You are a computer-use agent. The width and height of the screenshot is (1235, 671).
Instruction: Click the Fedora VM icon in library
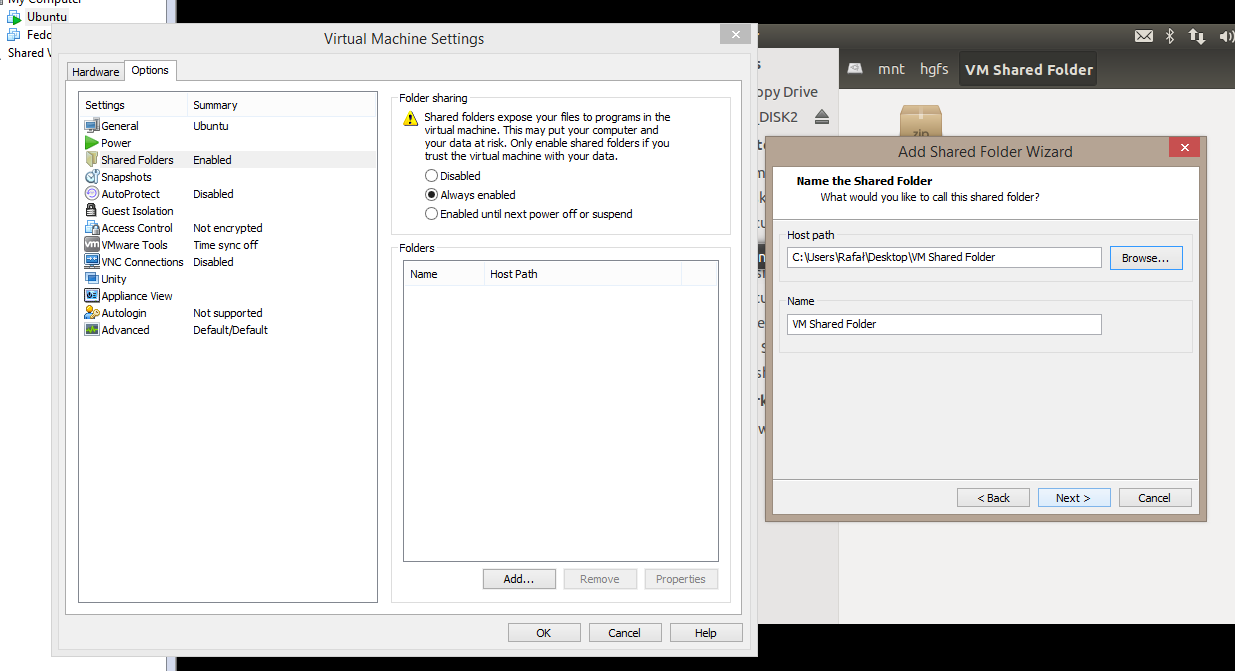14,35
